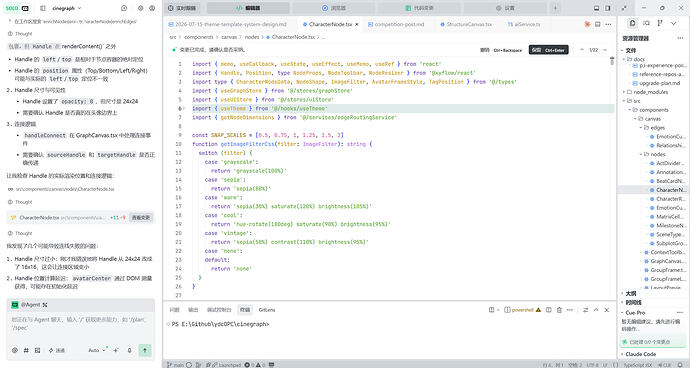Open MilestoneN… file in explorer tree

point(668,225)
